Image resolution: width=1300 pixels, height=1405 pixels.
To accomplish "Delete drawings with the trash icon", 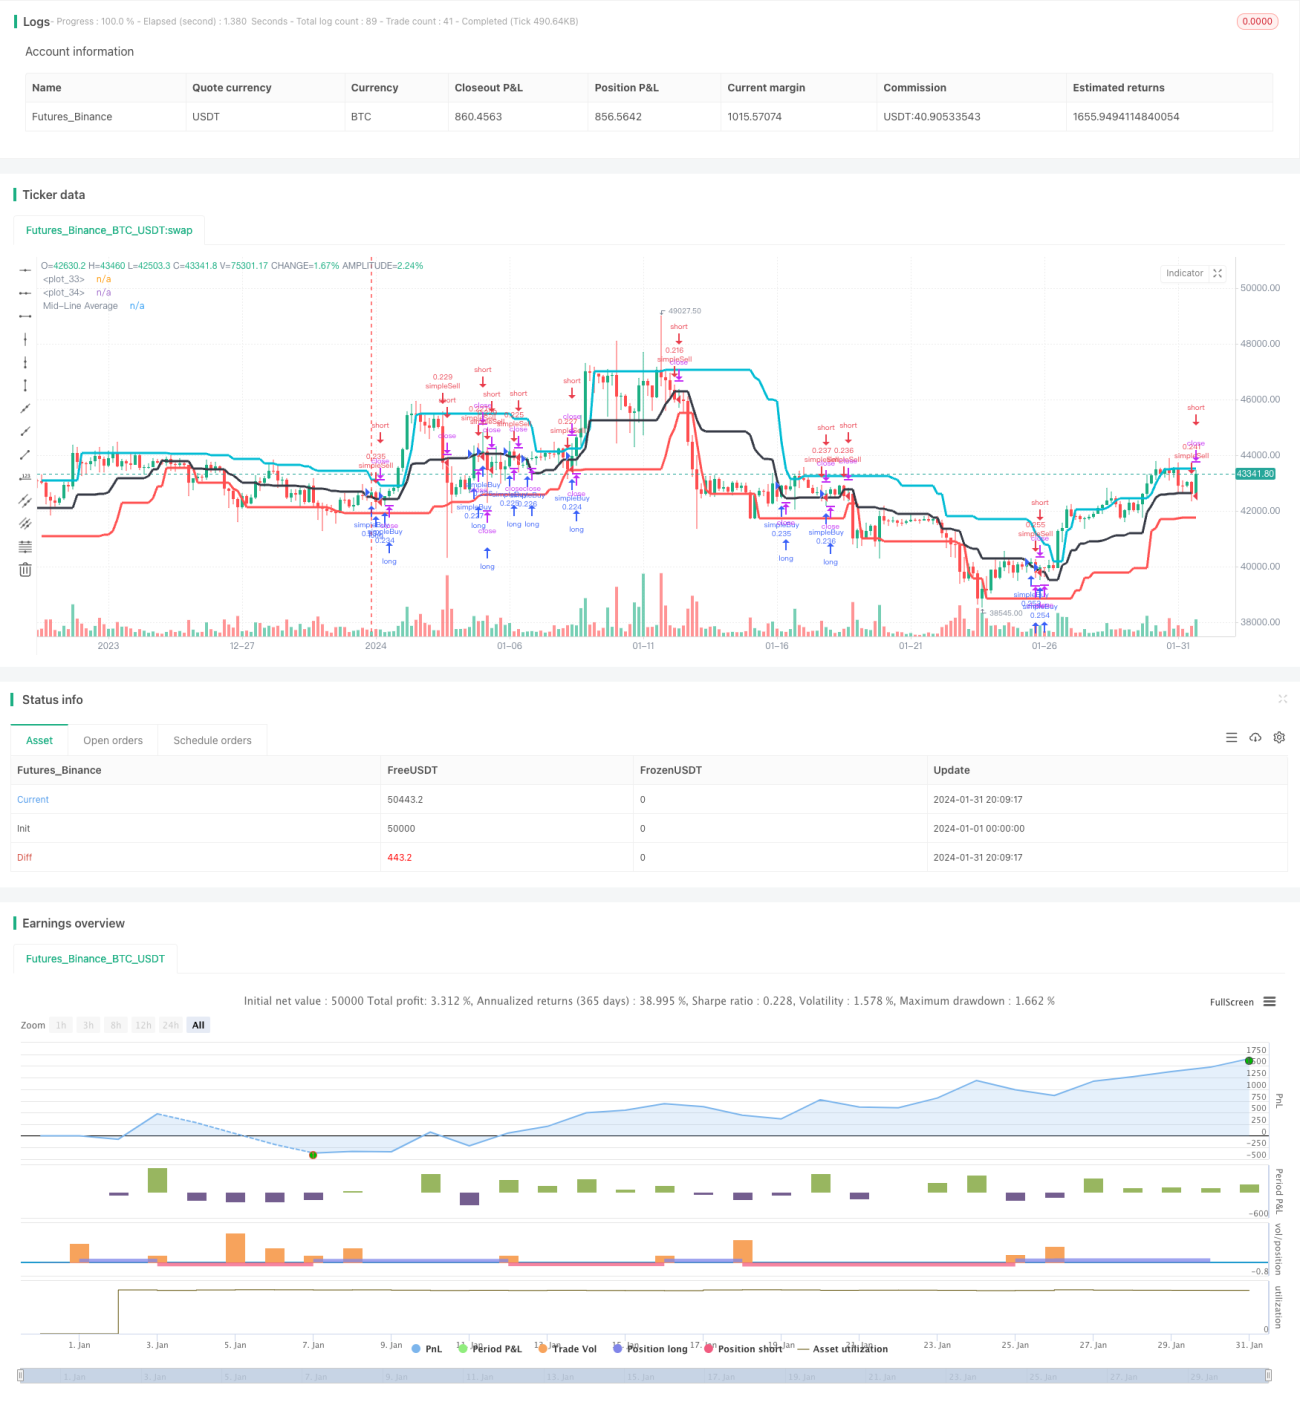I will tap(25, 570).
